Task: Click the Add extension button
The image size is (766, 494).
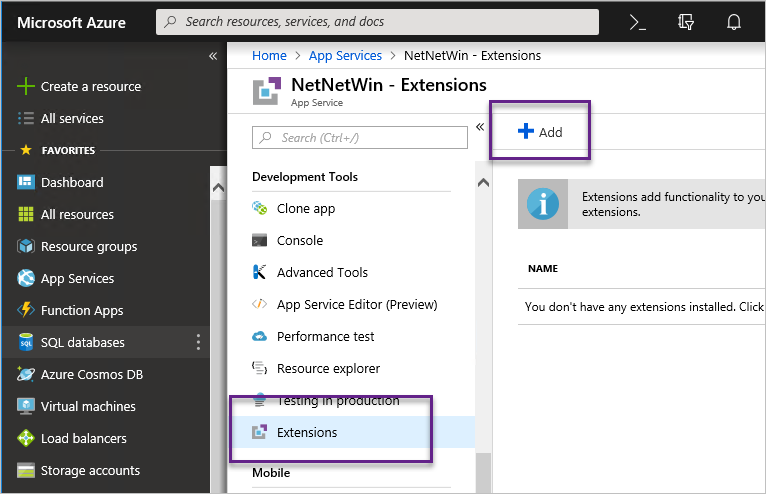Action: (540, 131)
